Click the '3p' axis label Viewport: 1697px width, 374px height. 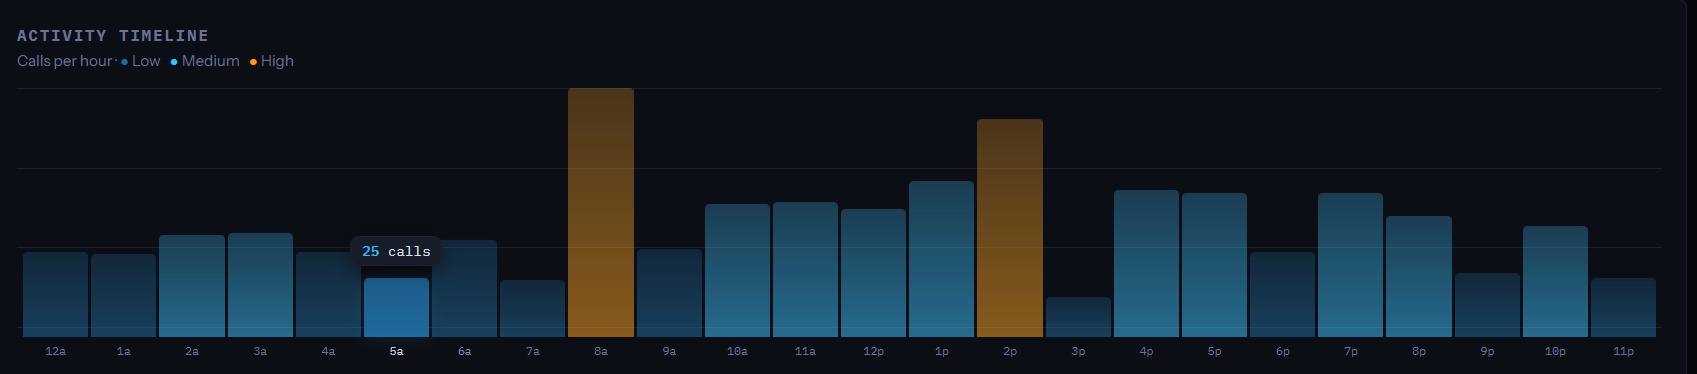[x=1078, y=351]
